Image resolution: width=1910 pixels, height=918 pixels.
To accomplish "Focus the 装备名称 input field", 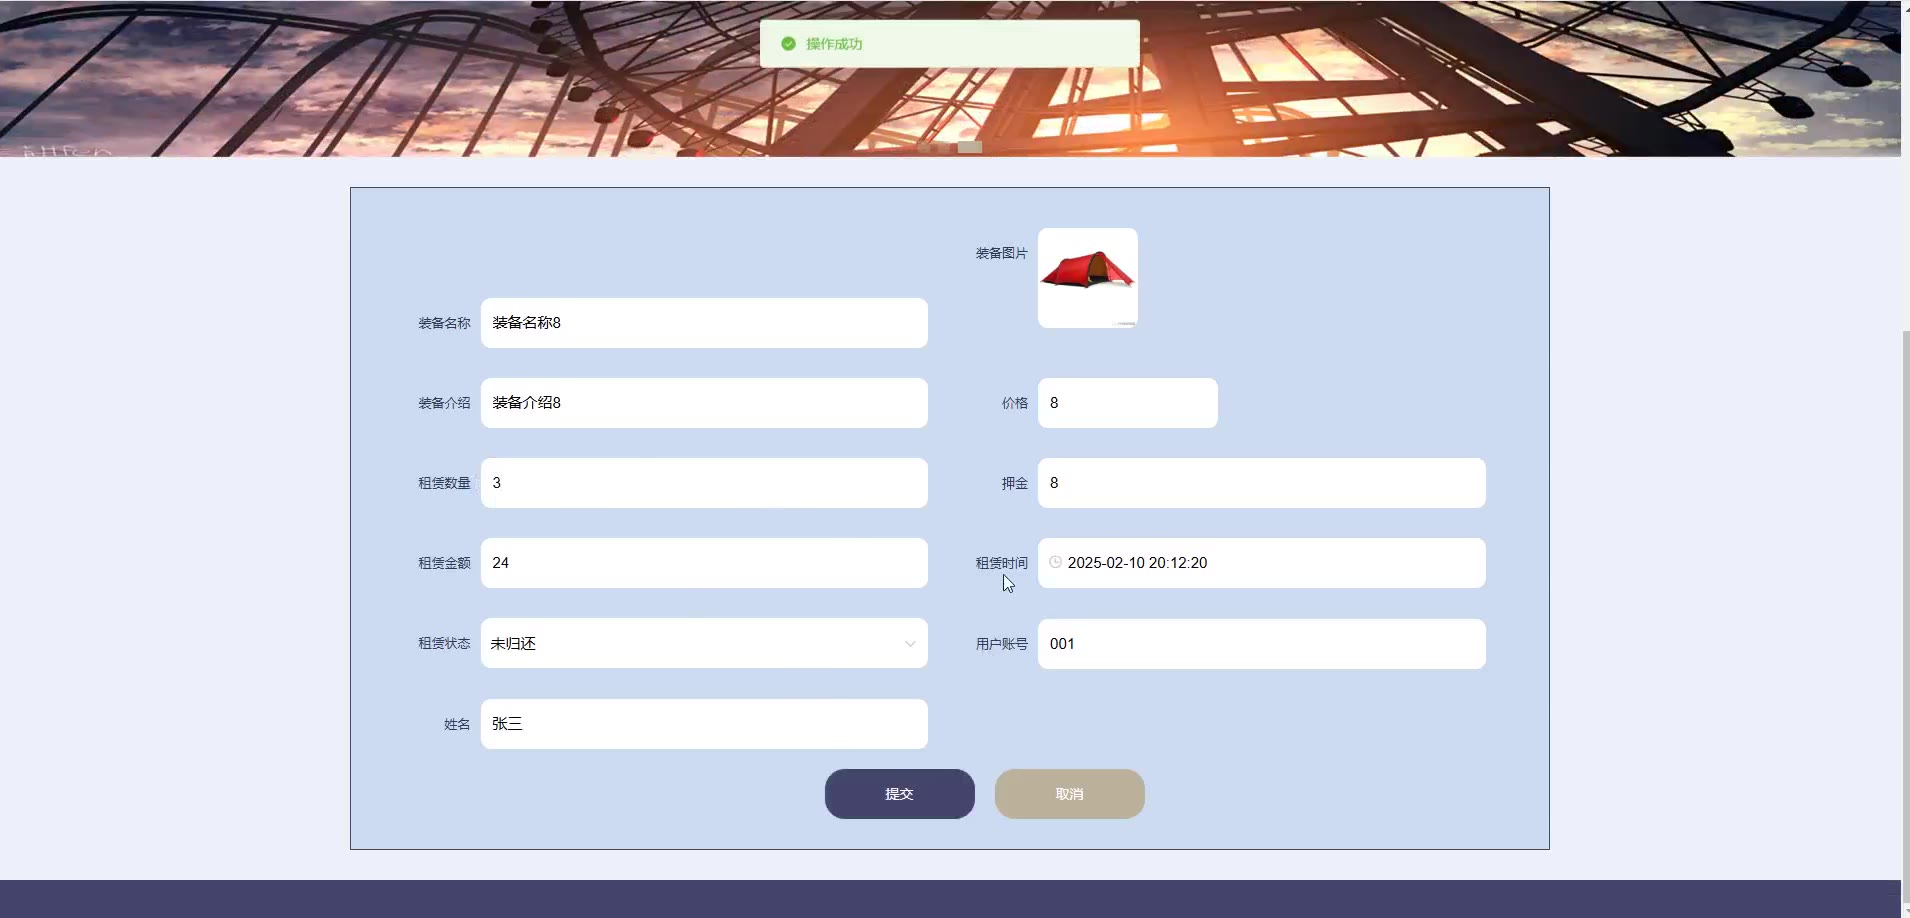I will (x=704, y=323).
